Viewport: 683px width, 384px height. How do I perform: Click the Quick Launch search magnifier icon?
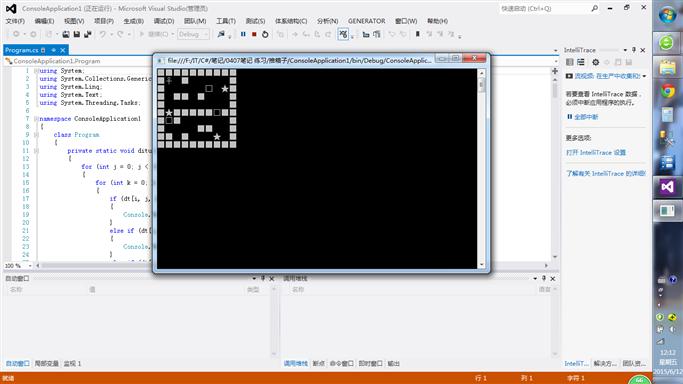(x=595, y=8)
